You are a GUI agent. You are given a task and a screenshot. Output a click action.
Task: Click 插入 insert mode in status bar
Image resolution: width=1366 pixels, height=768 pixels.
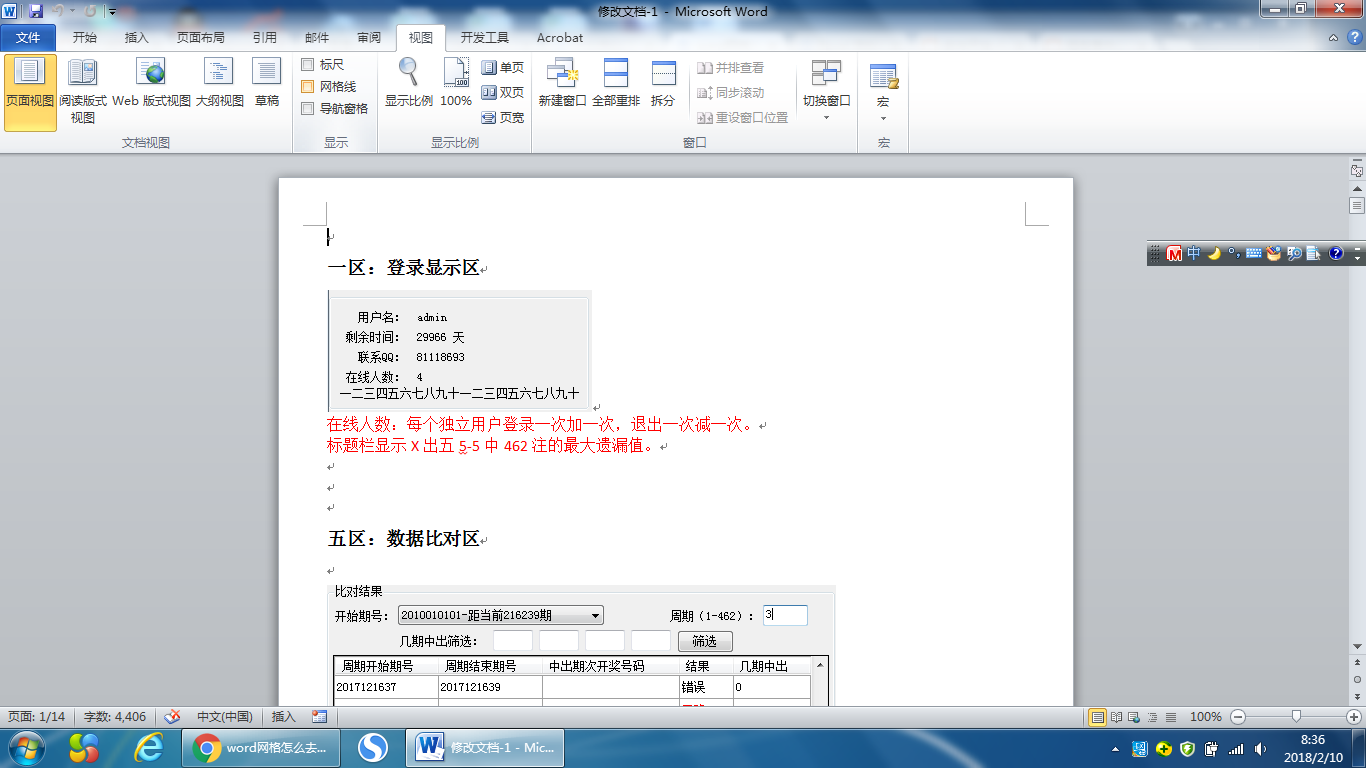[x=284, y=716]
